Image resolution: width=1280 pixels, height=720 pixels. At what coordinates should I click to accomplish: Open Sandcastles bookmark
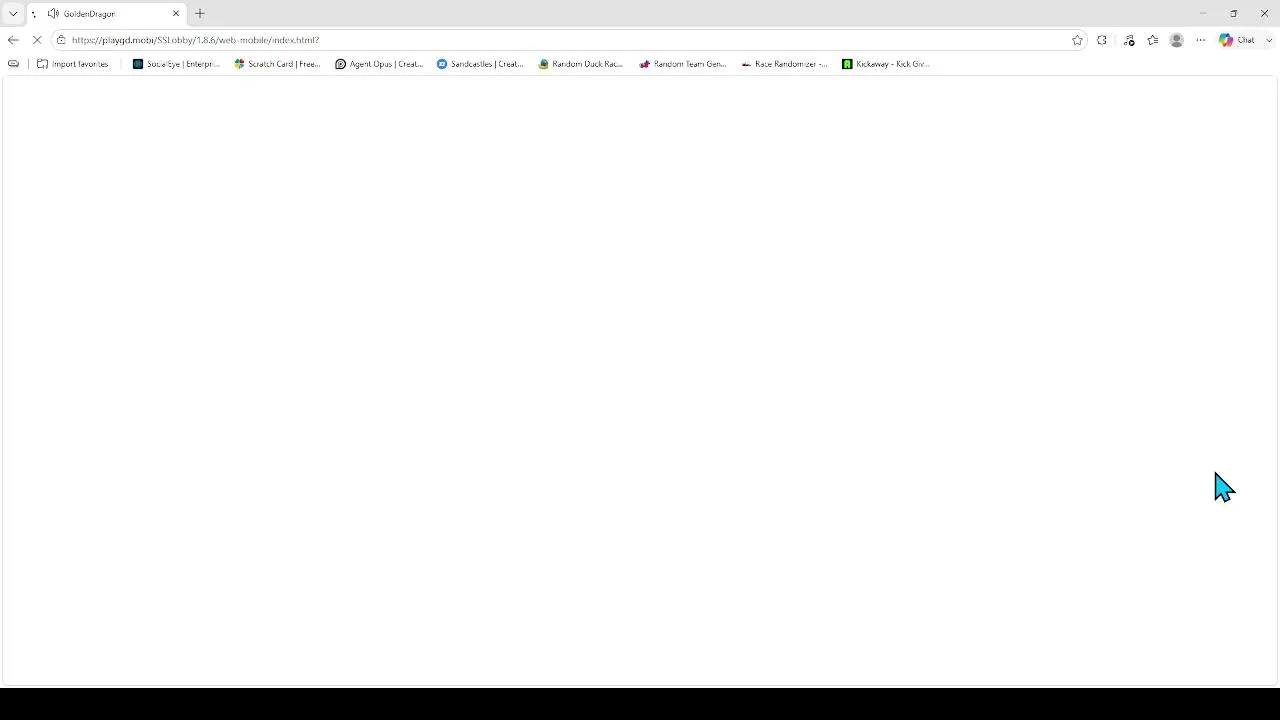(480, 64)
